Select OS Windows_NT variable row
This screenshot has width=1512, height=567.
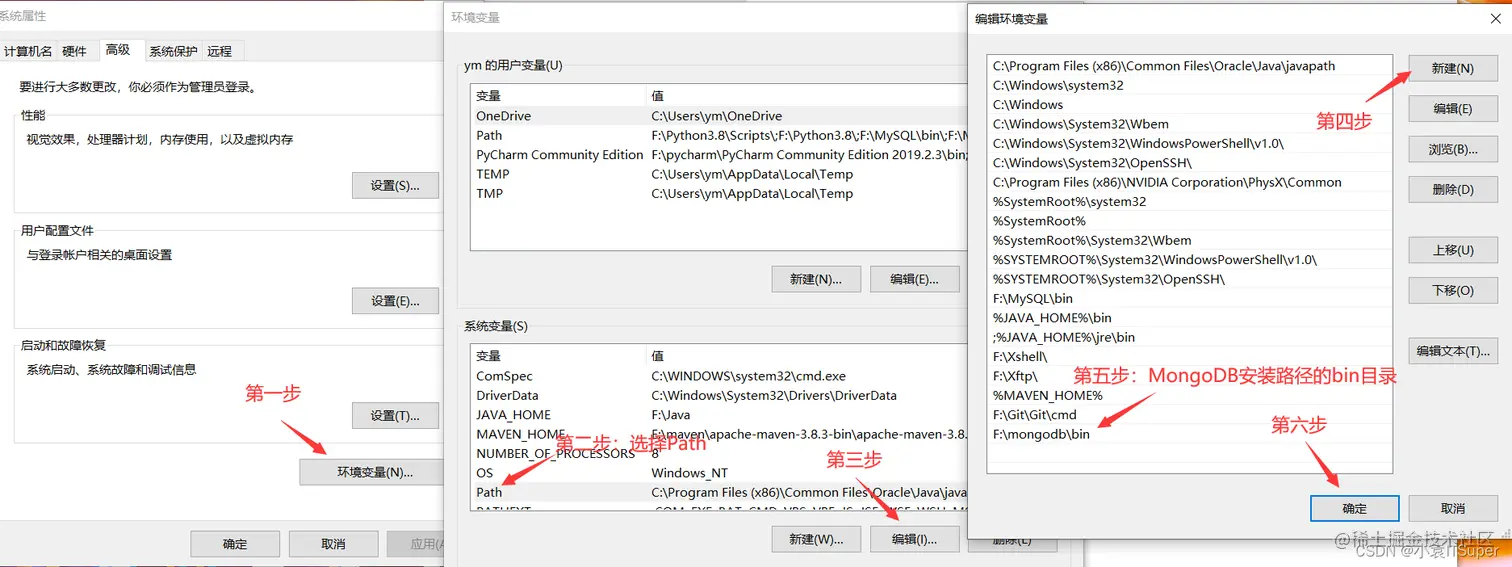(x=719, y=473)
